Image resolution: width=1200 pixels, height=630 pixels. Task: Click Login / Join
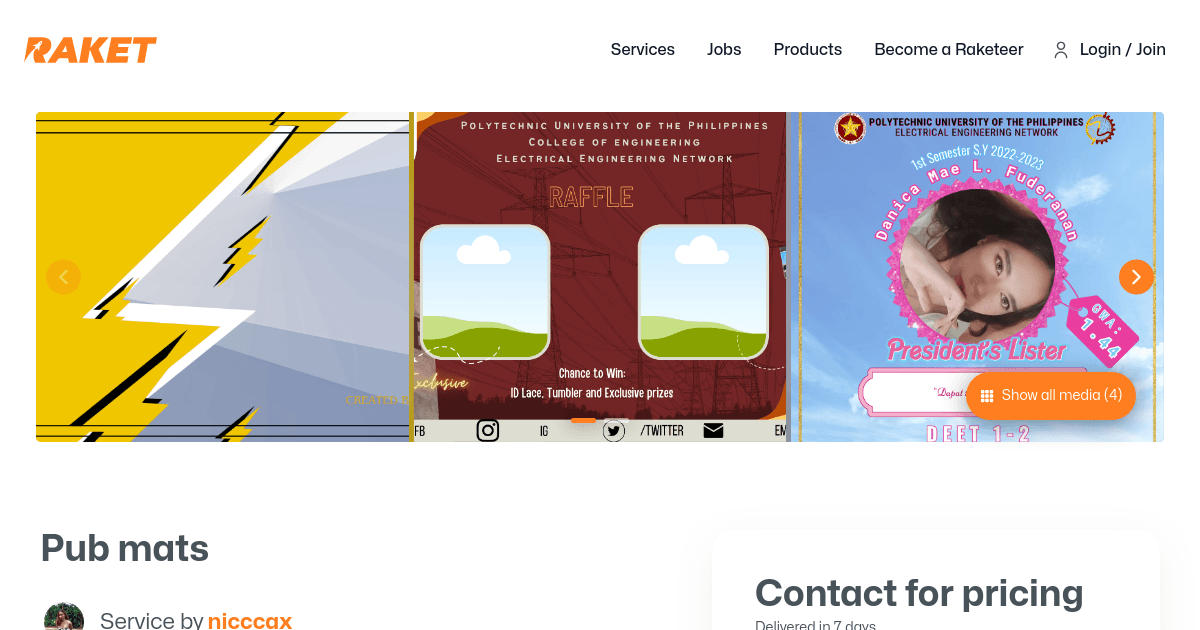click(x=1123, y=50)
